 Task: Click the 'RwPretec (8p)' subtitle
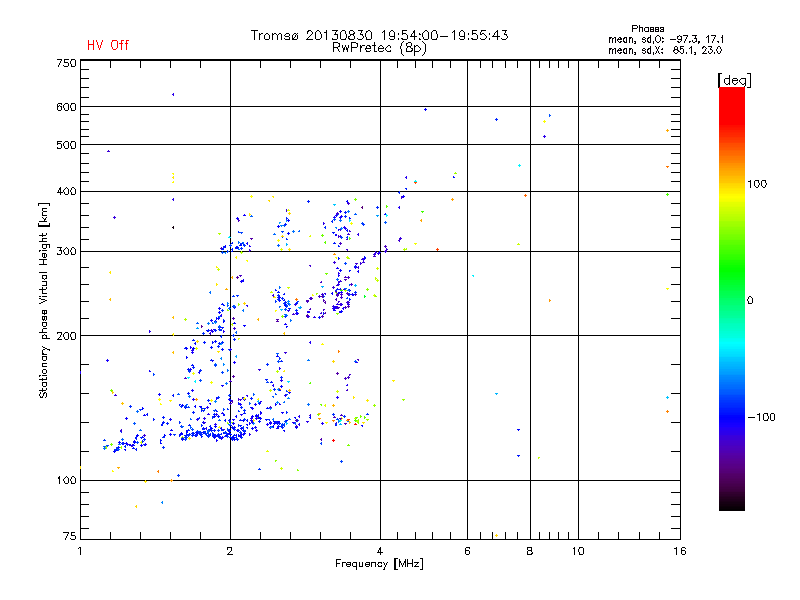pos(379,48)
